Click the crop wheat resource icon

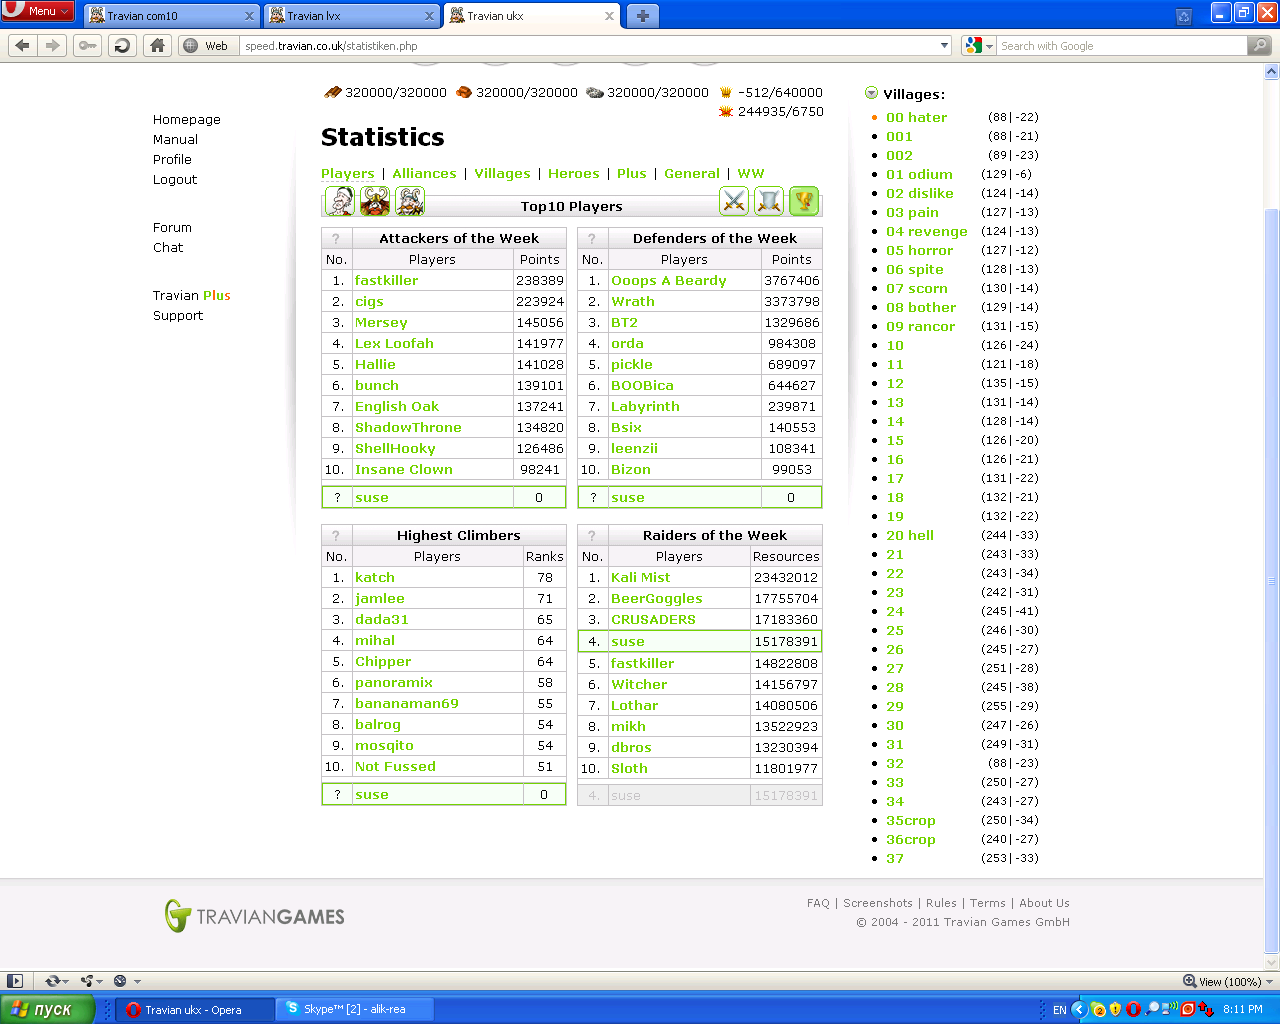[726, 92]
